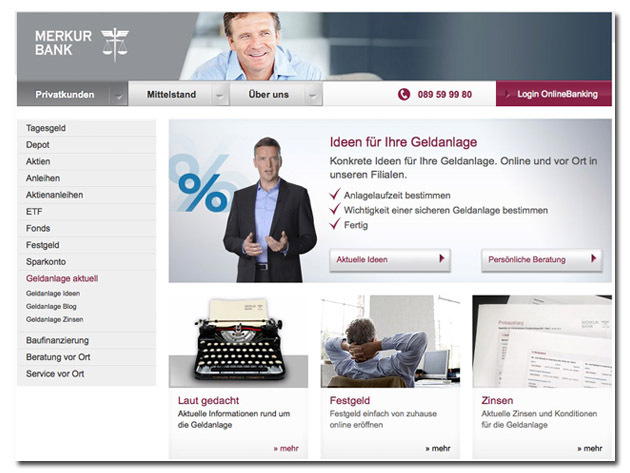
Task: Click the arrow beside Login OnlineBanking
Action: point(507,94)
